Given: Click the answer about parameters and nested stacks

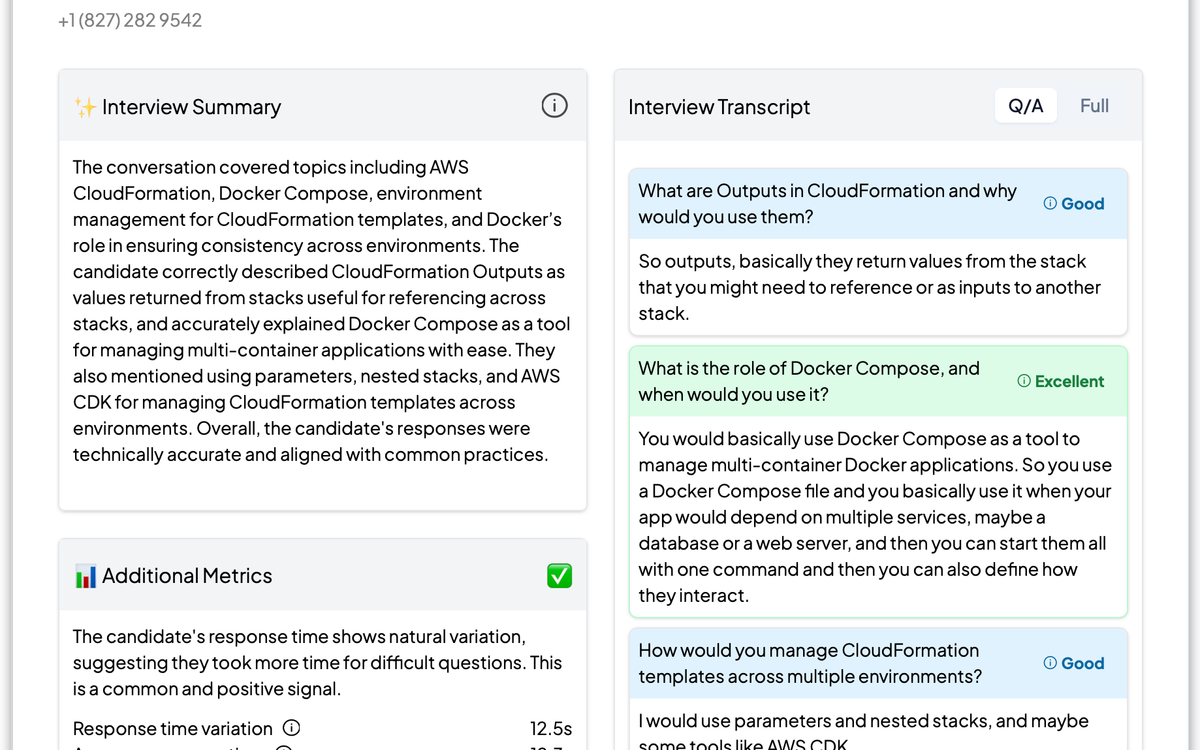Looking at the screenshot, I should click(863, 731).
